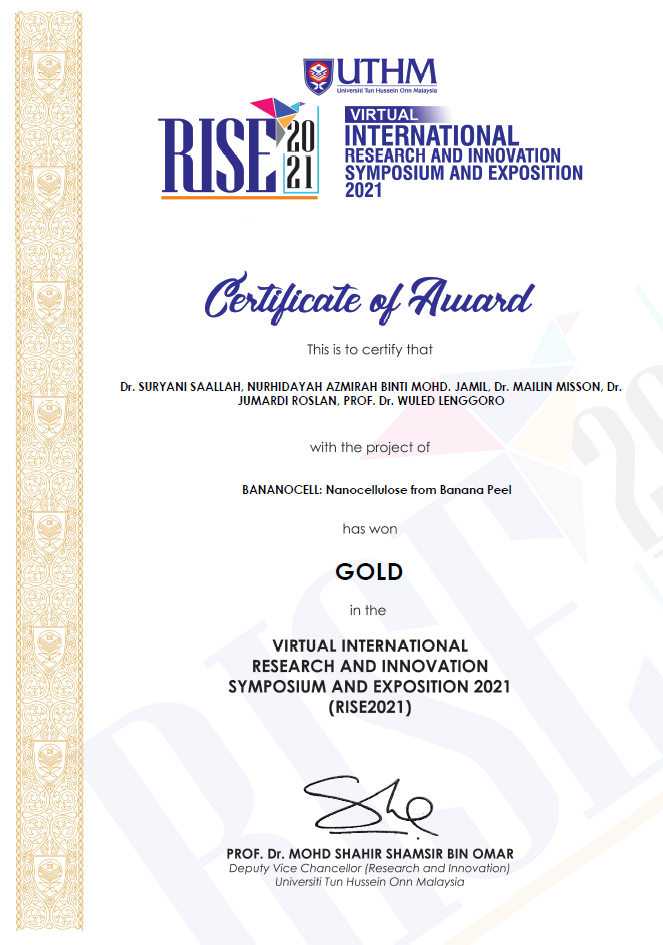Click the 'This is to certify that' line
663x945 pixels.
click(x=369, y=349)
